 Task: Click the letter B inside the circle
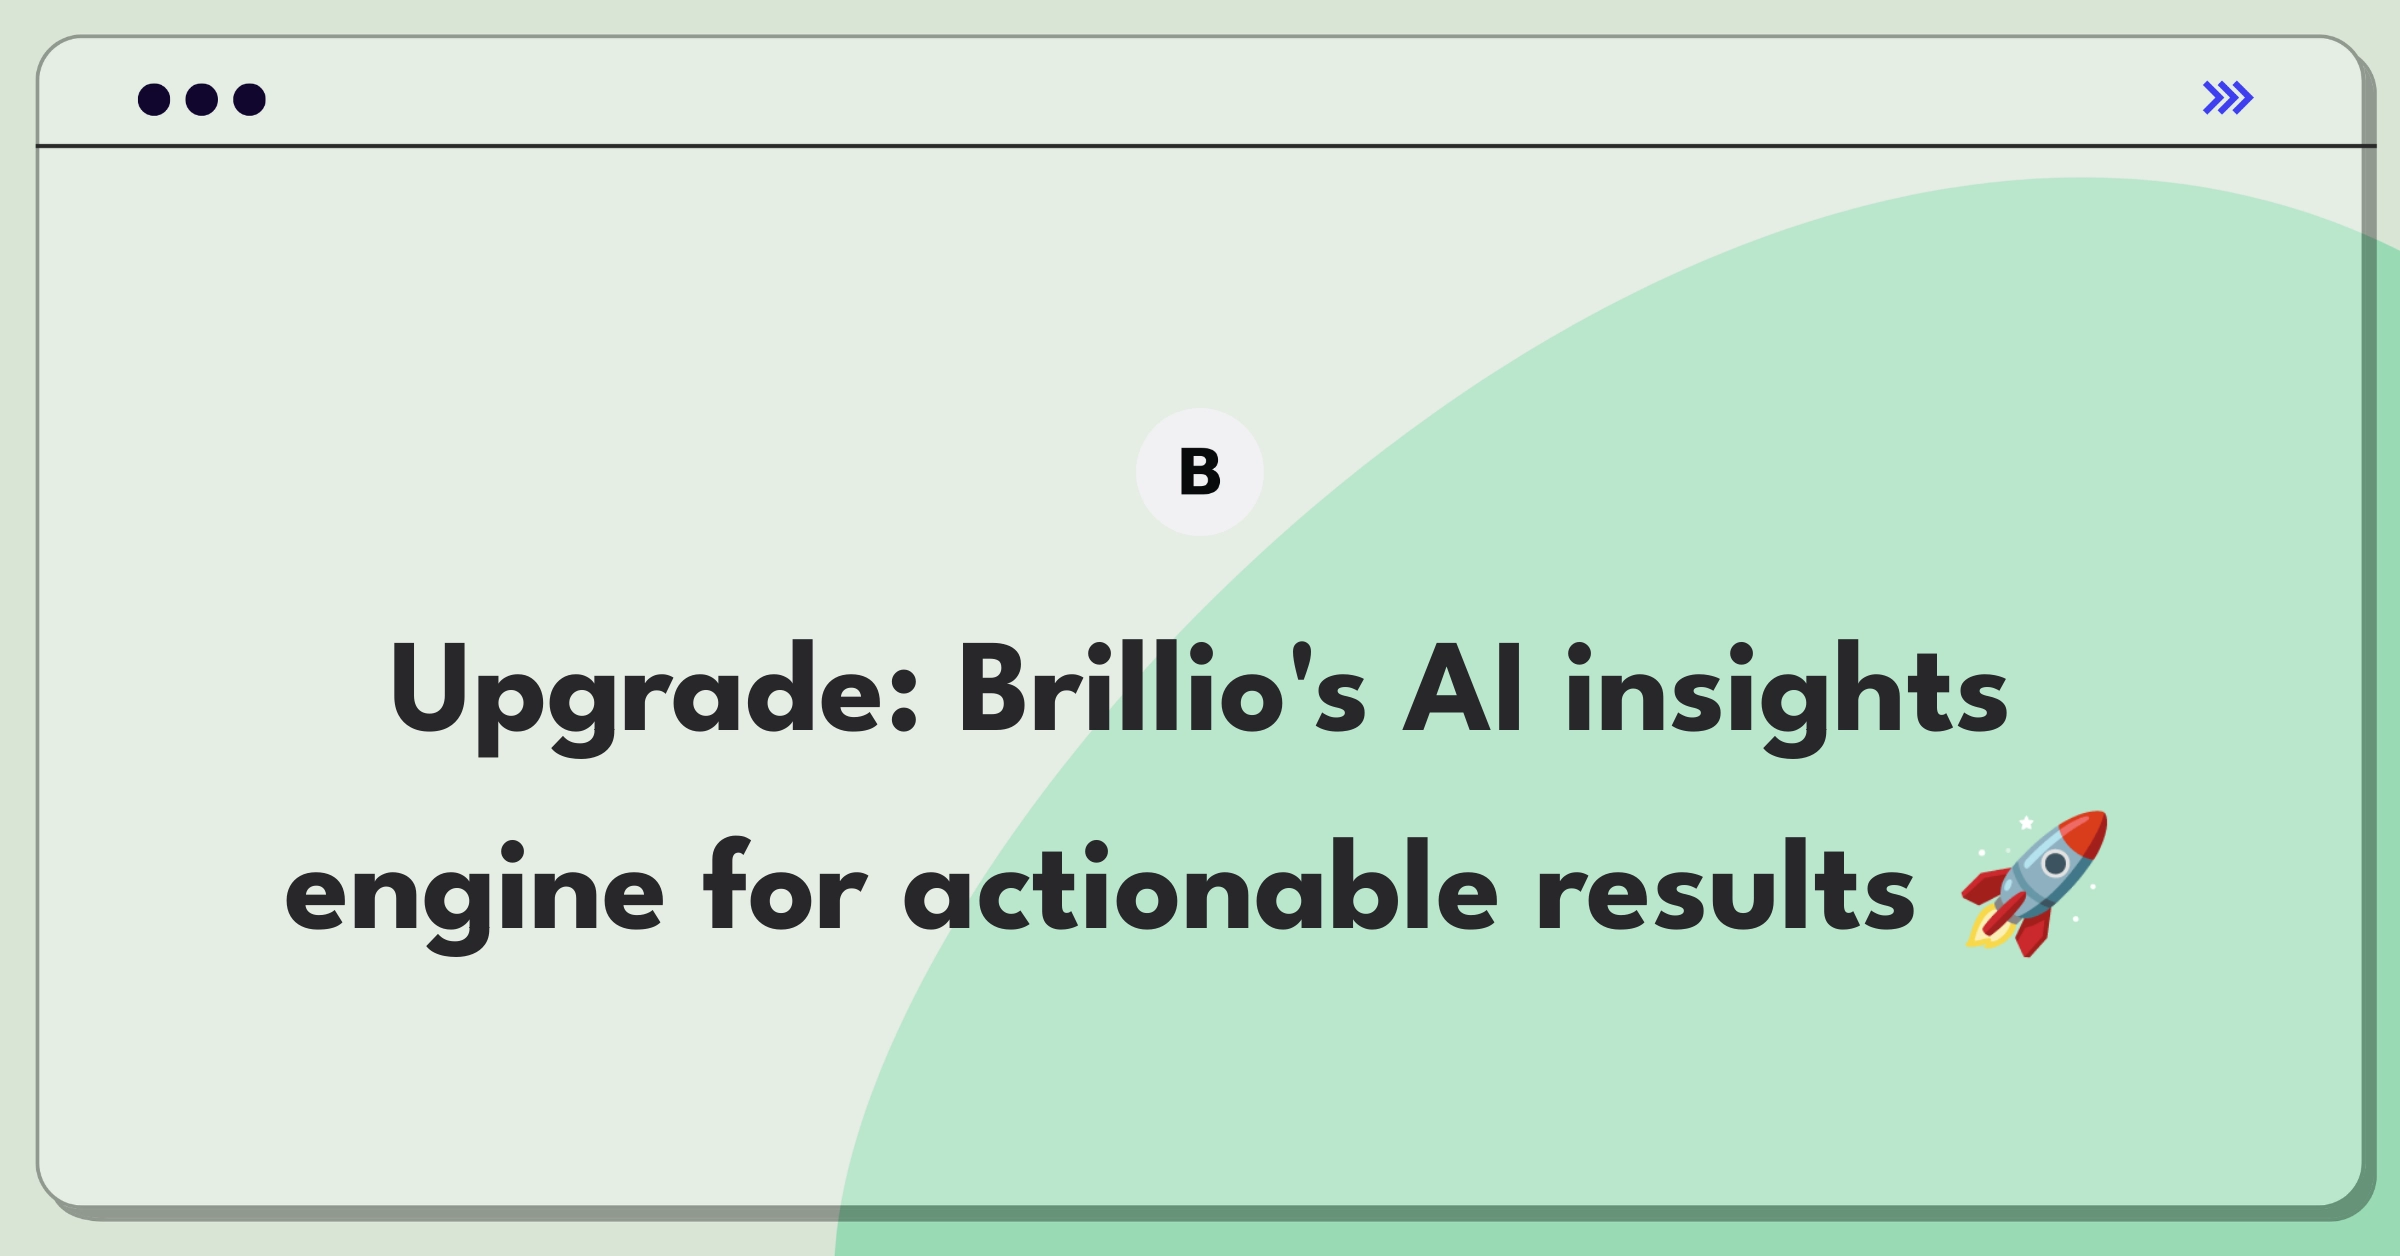[x=1200, y=472]
